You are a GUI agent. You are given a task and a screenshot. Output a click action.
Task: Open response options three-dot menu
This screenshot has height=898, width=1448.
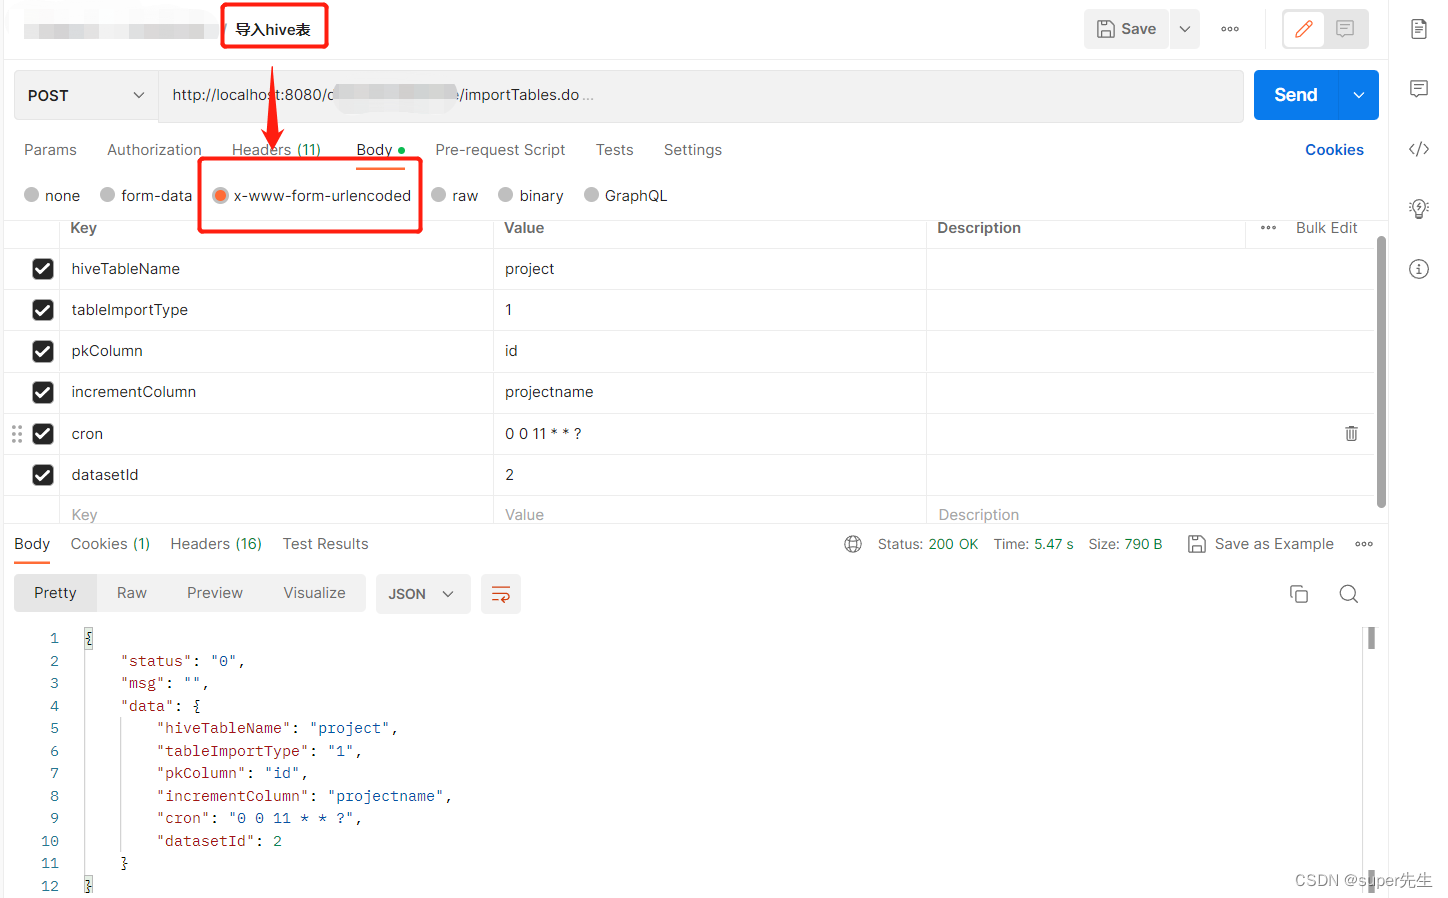pos(1364,544)
